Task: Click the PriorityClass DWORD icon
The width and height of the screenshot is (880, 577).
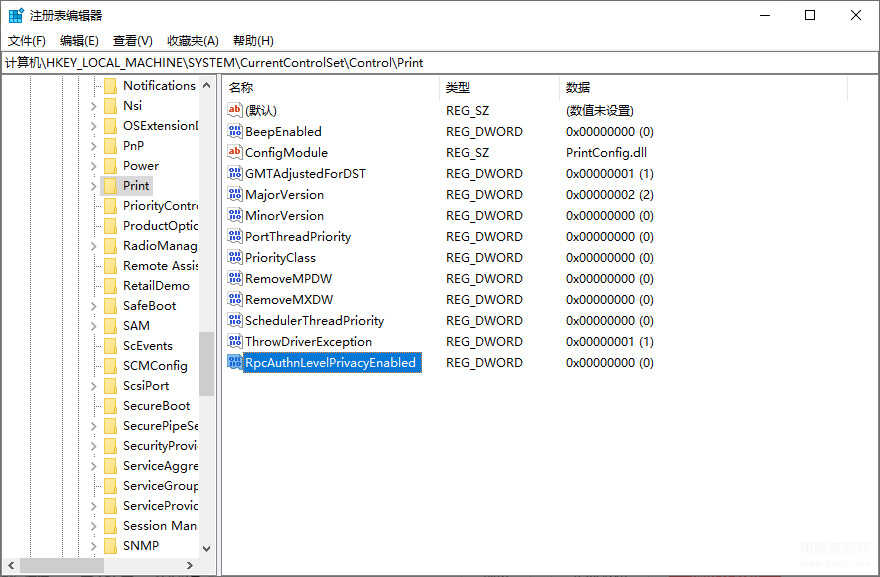Action: 235,258
